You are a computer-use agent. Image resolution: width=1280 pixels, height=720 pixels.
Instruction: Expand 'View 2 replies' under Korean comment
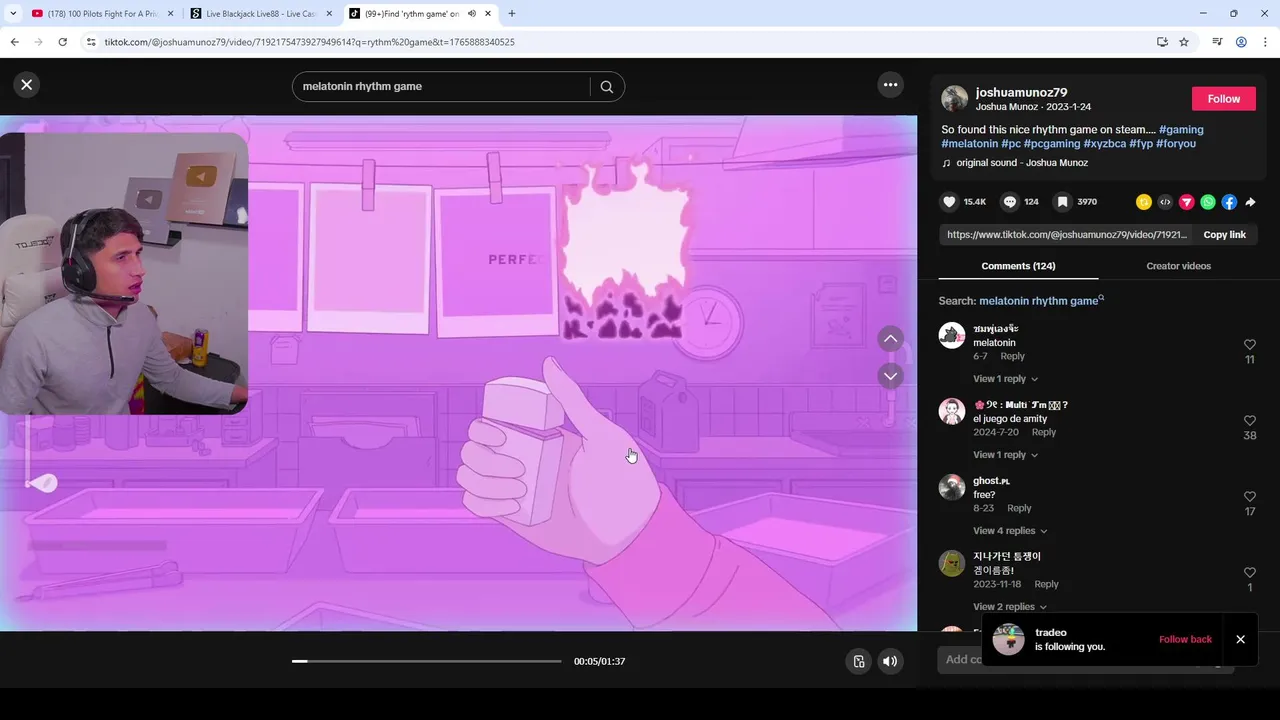(1010, 607)
